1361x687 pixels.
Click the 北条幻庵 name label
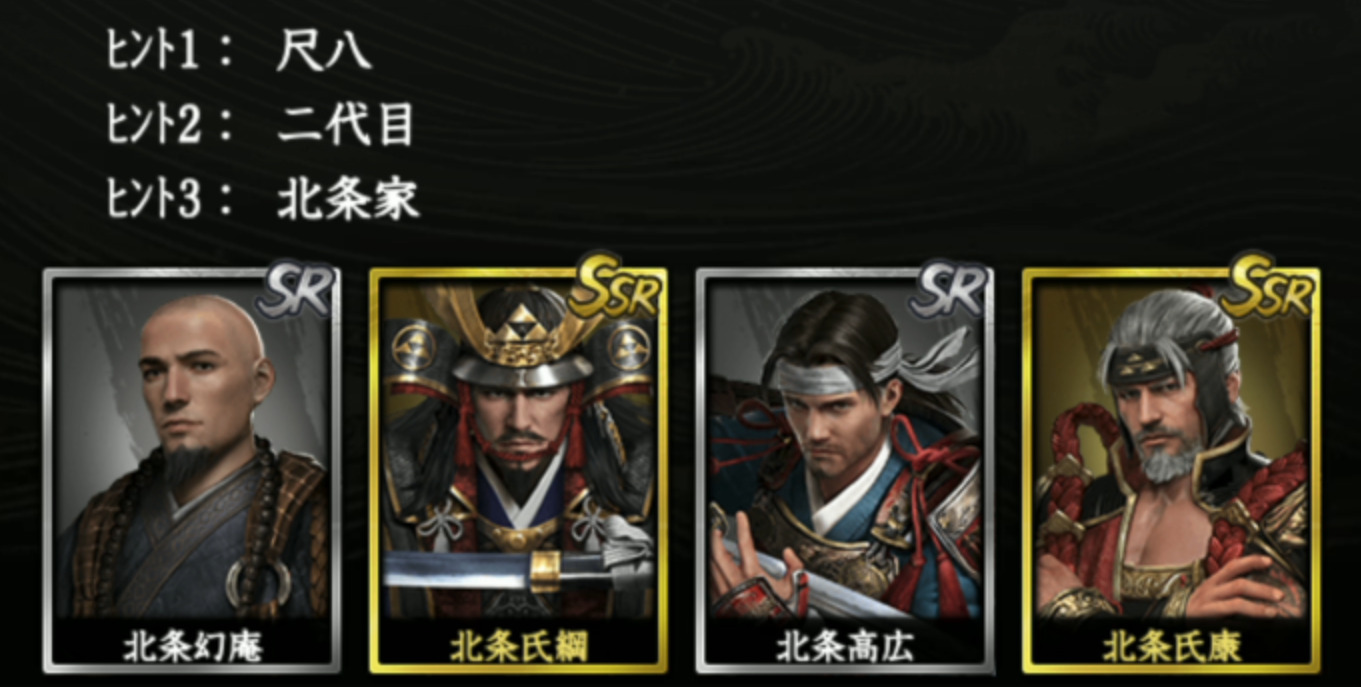point(193,646)
